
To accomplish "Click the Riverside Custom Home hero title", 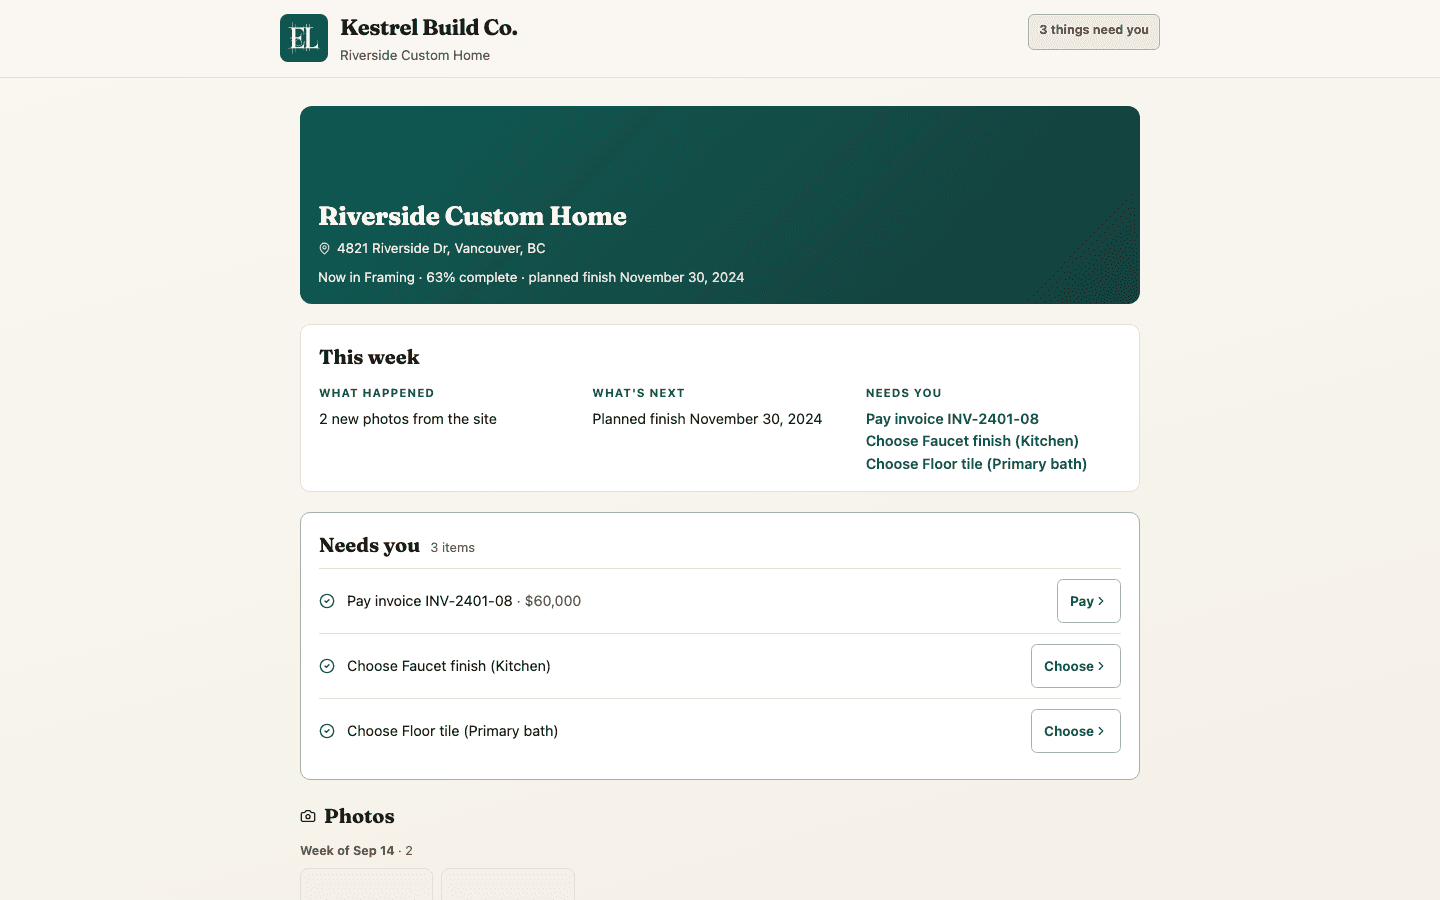I will [472, 216].
